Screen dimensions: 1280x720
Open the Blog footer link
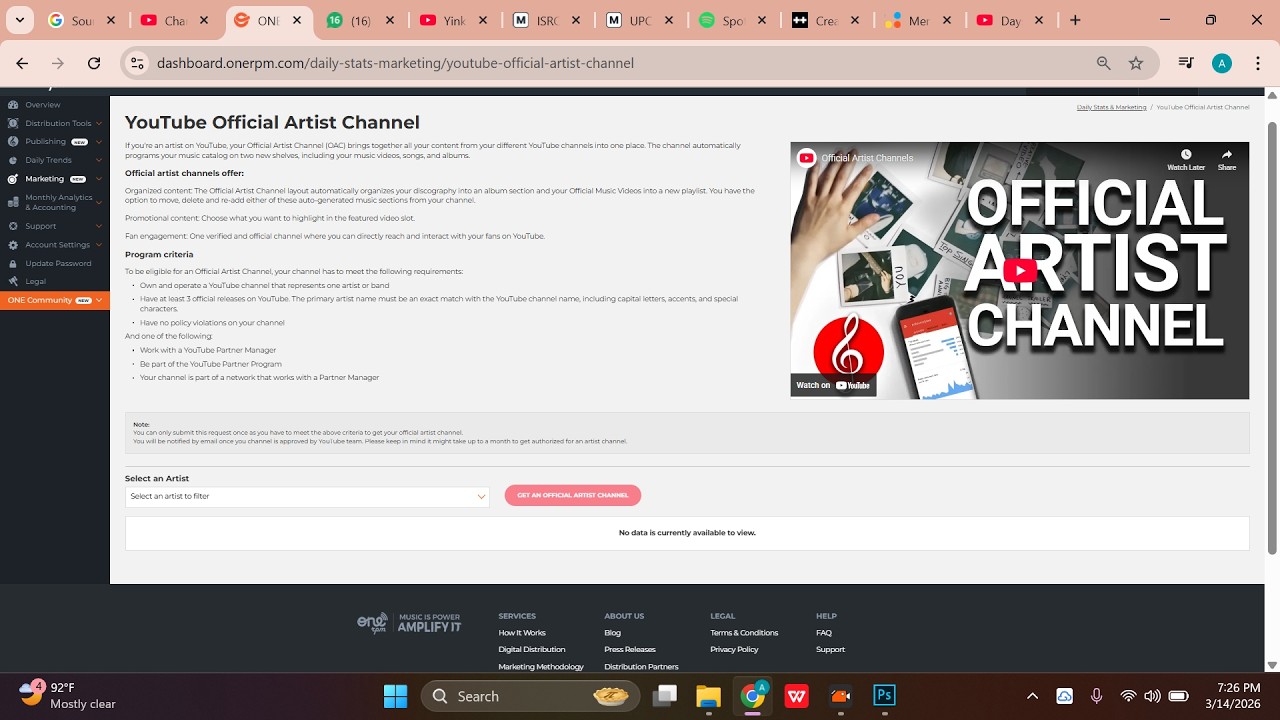(612, 632)
